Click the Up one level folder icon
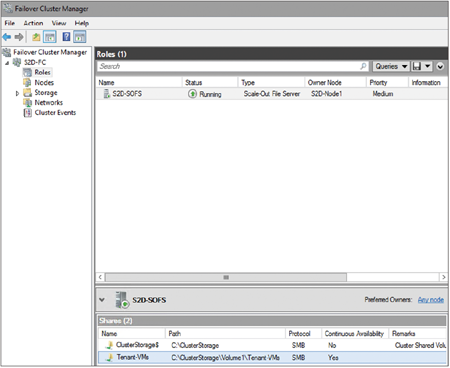Image resolution: width=450 pixels, height=368 pixels. coord(36,37)
